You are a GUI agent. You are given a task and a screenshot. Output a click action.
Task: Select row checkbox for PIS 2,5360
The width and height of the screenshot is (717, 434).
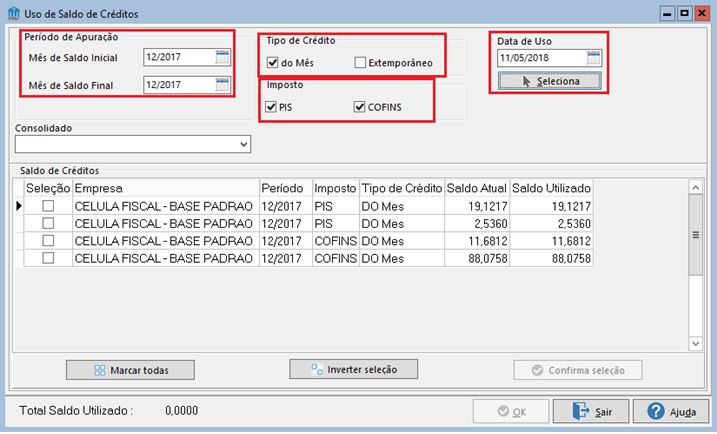(x=48, y=223)
